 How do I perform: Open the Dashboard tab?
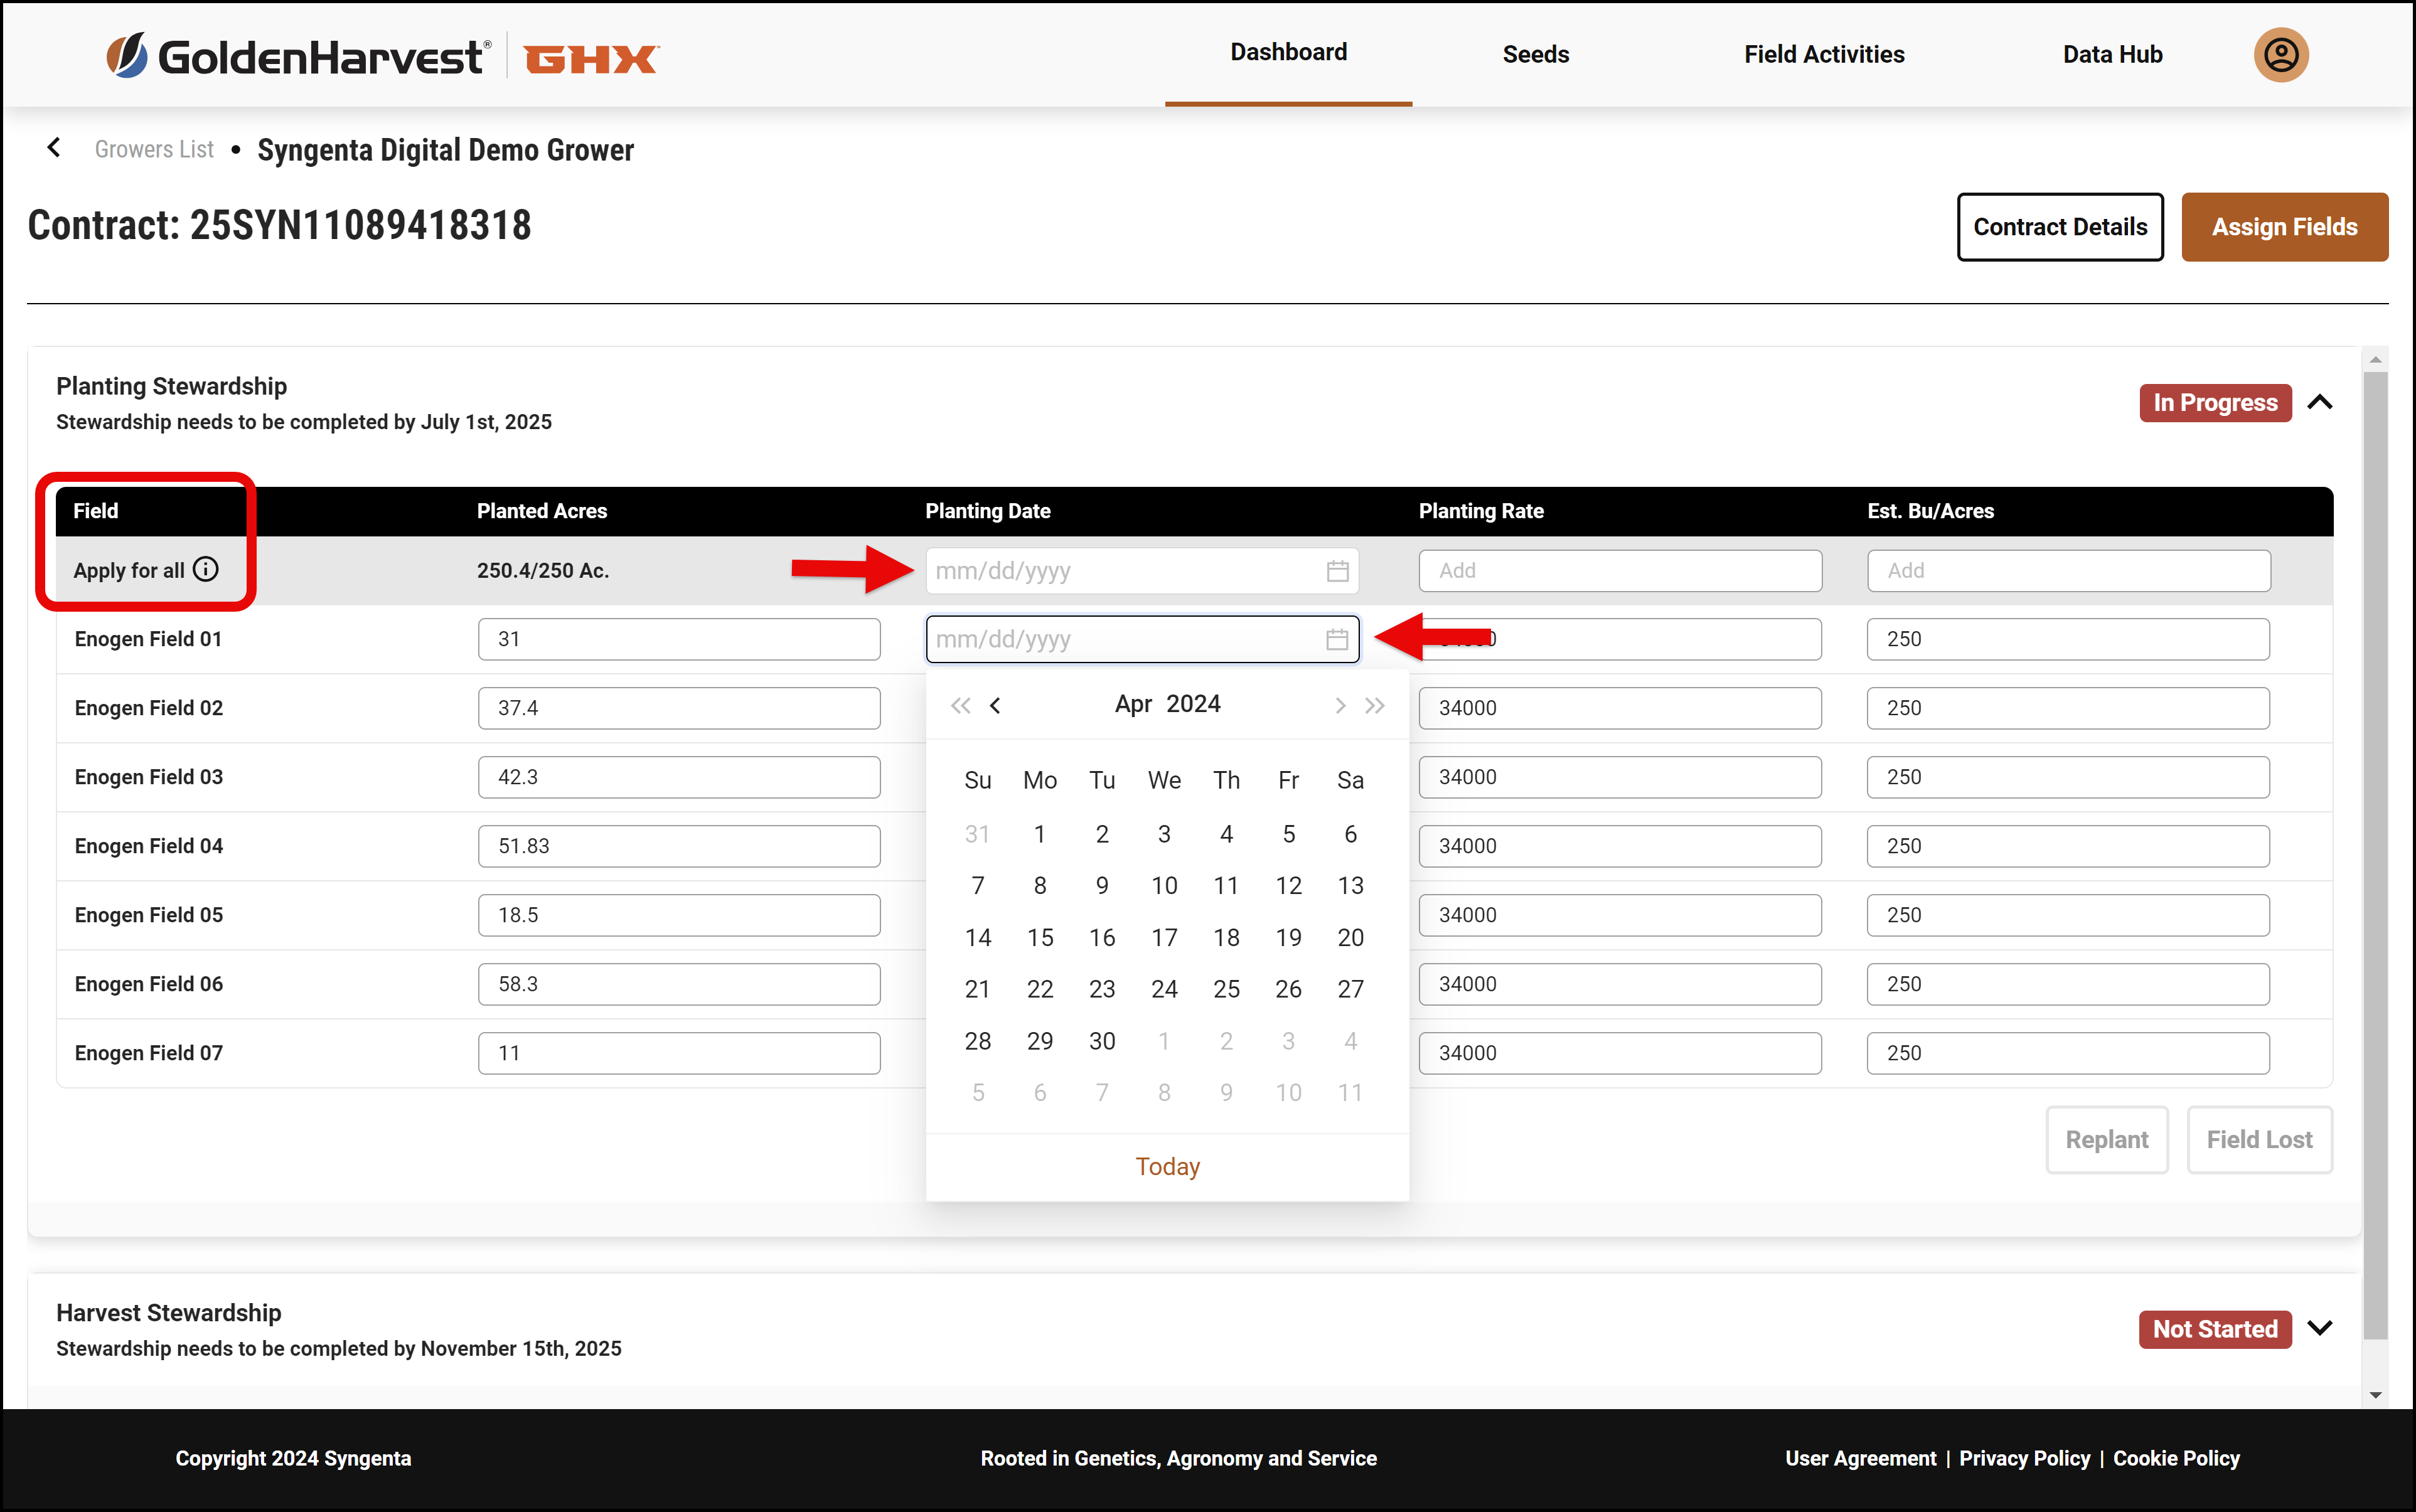[x=1288, y=53]
